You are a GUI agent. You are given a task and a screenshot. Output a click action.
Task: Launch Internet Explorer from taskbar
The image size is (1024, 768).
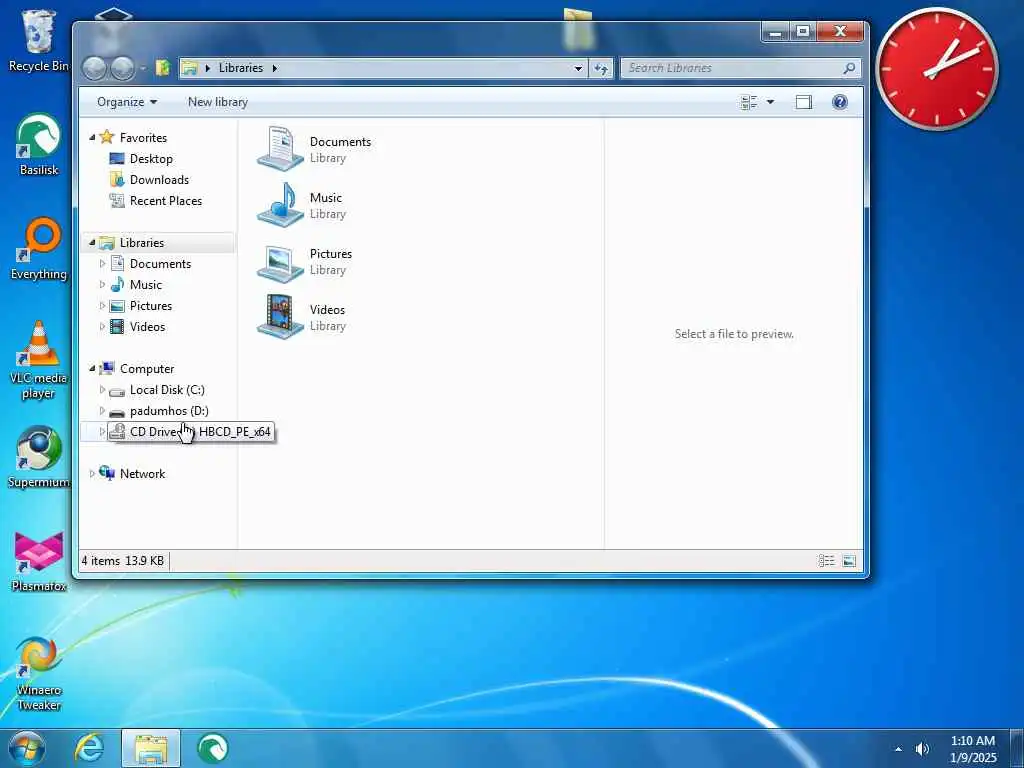tap(89, 748)
